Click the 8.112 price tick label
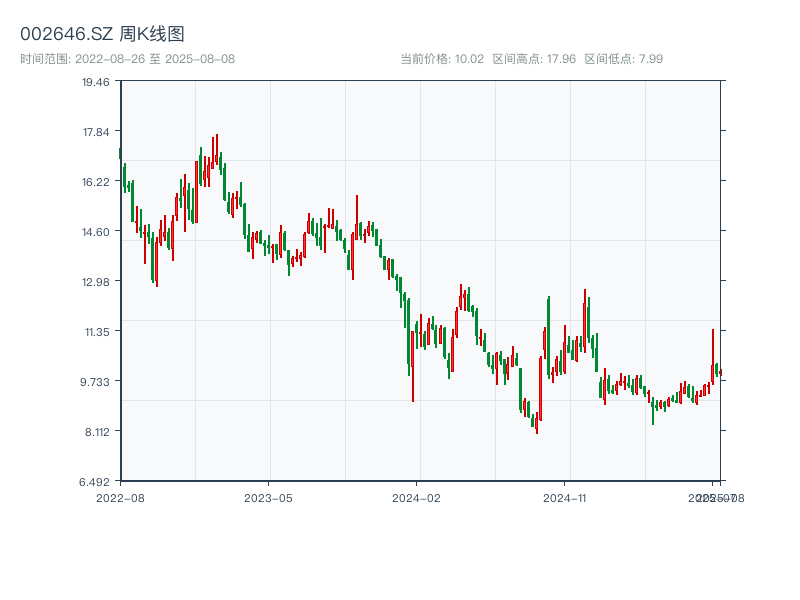Viewport: 800px width, 600px height. coord(96,431)
